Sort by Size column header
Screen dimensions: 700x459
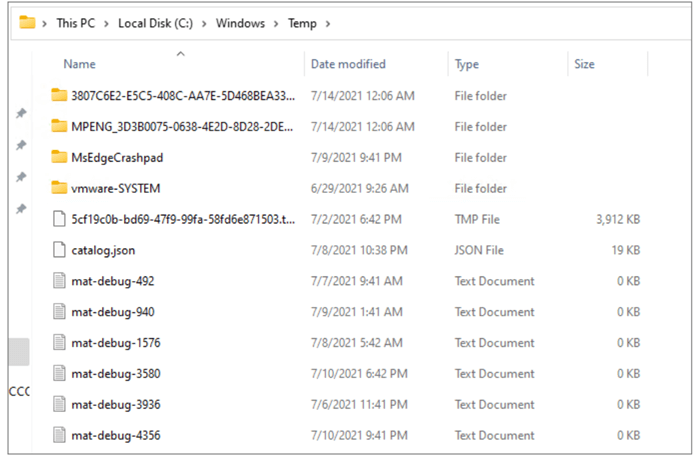[x=584, y=64]
